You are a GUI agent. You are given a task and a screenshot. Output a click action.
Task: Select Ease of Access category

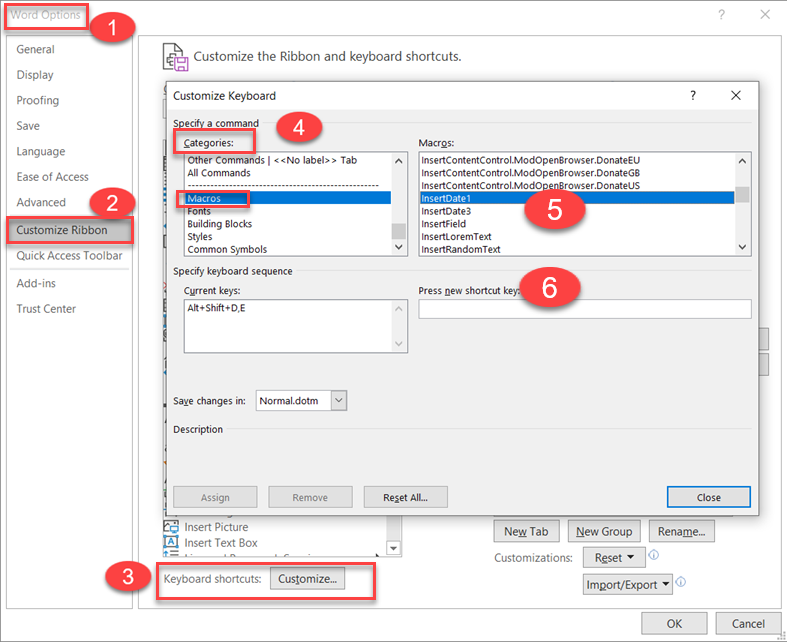pyautogui.click(x=52, y=177)
